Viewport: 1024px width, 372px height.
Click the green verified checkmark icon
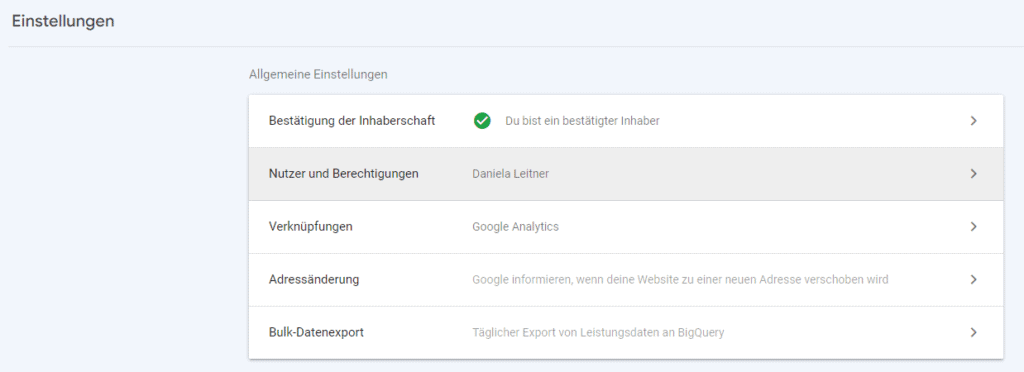(x=482, y=121)
